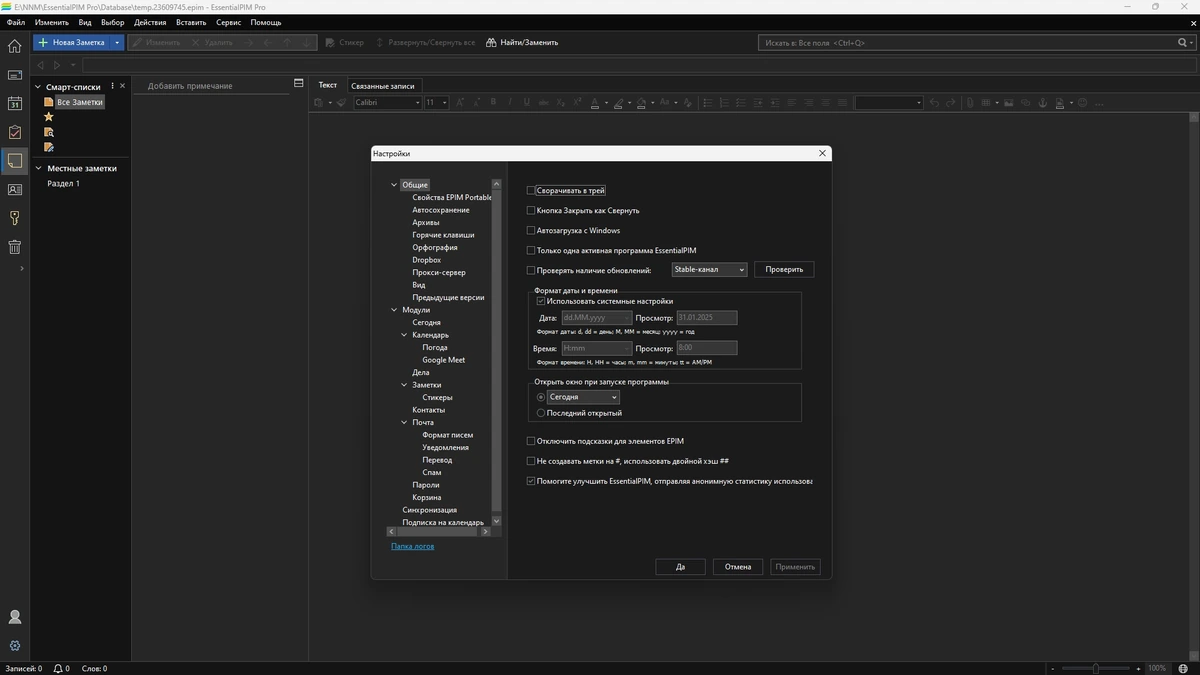Click the zoom minus button in status bar

(1053, 668)
